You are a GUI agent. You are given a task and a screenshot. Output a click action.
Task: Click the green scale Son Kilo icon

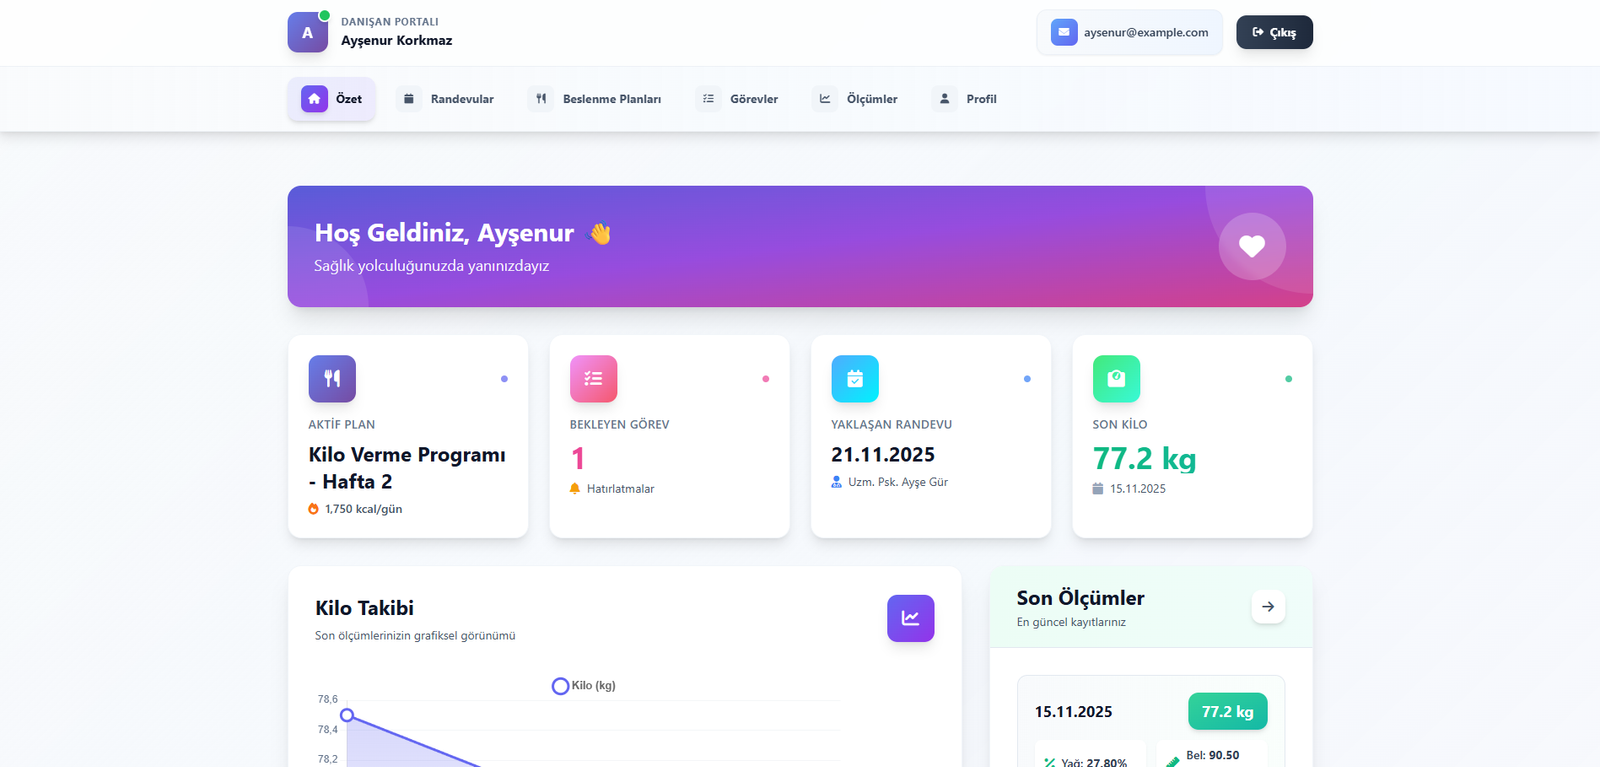pyautogui.click(x=1116, y=379)
